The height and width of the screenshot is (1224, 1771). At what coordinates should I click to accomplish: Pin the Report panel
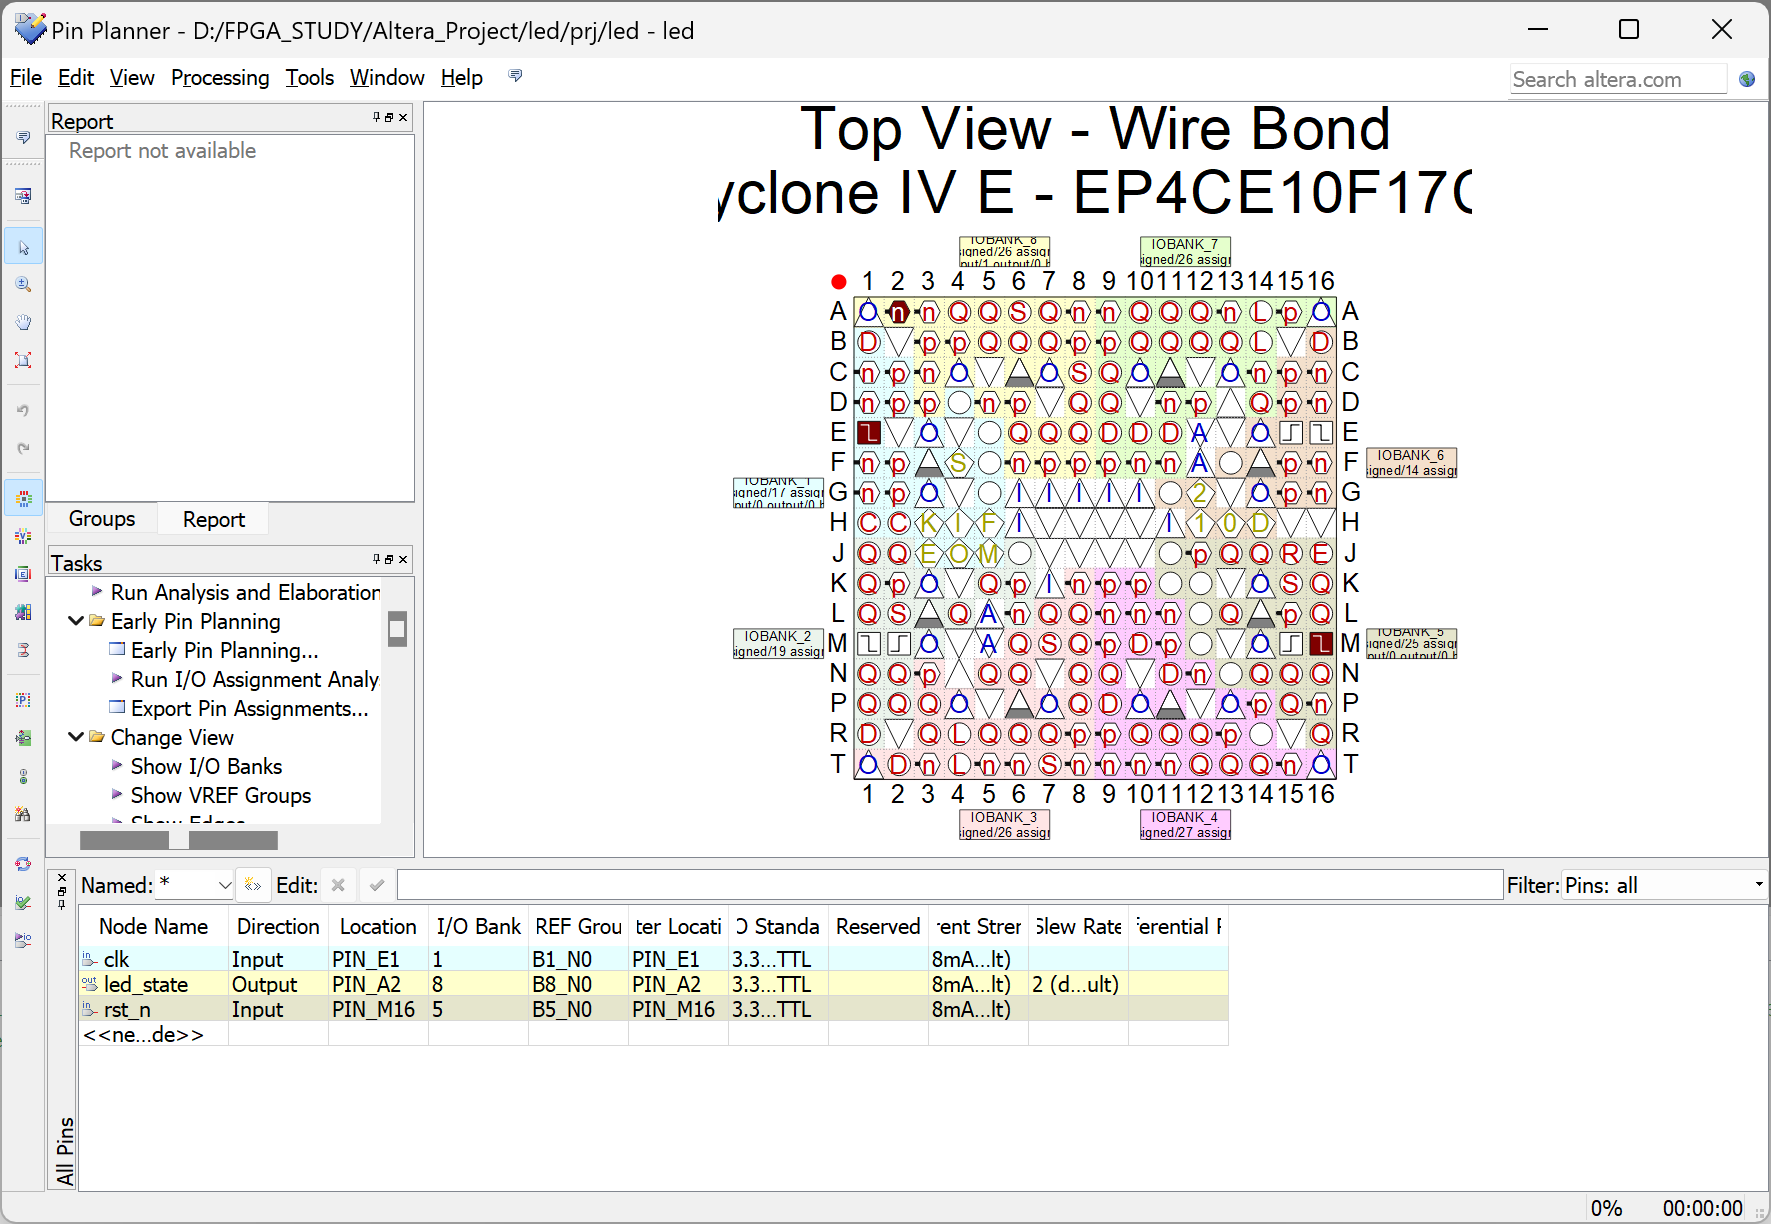tap(377, 117)
